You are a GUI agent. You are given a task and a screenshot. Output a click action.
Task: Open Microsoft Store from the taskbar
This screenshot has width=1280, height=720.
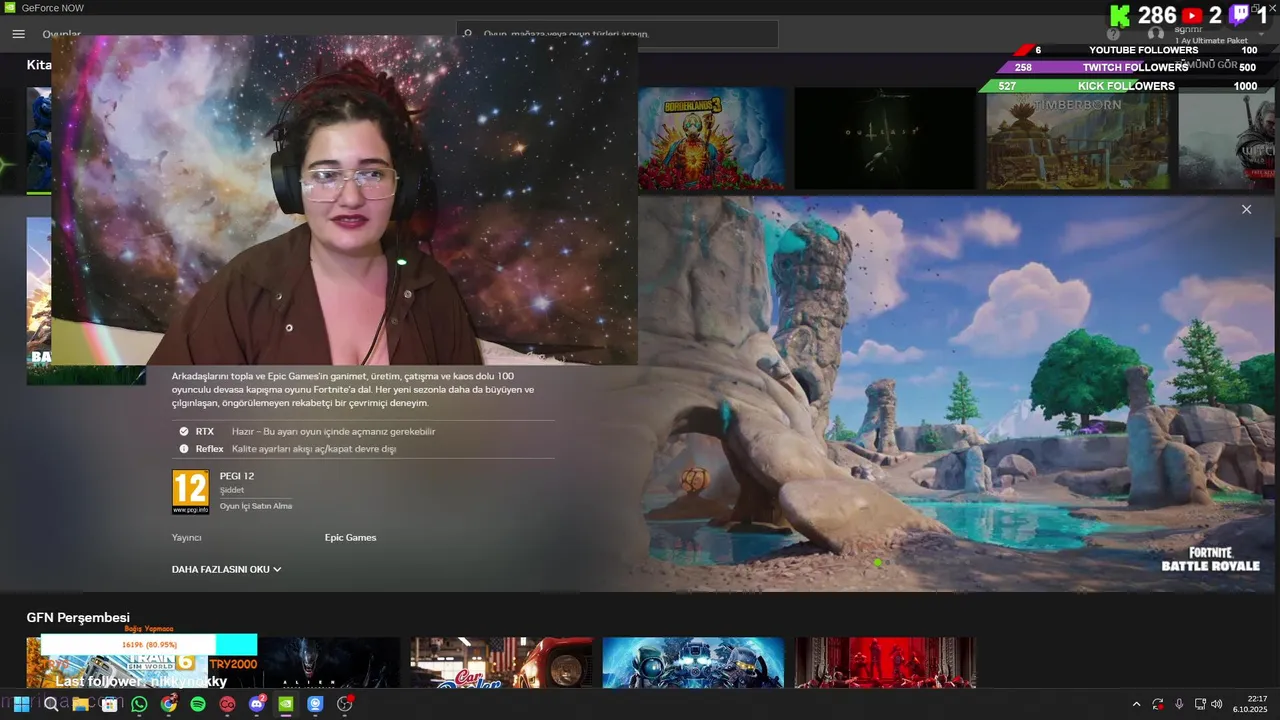click(110, 704)
